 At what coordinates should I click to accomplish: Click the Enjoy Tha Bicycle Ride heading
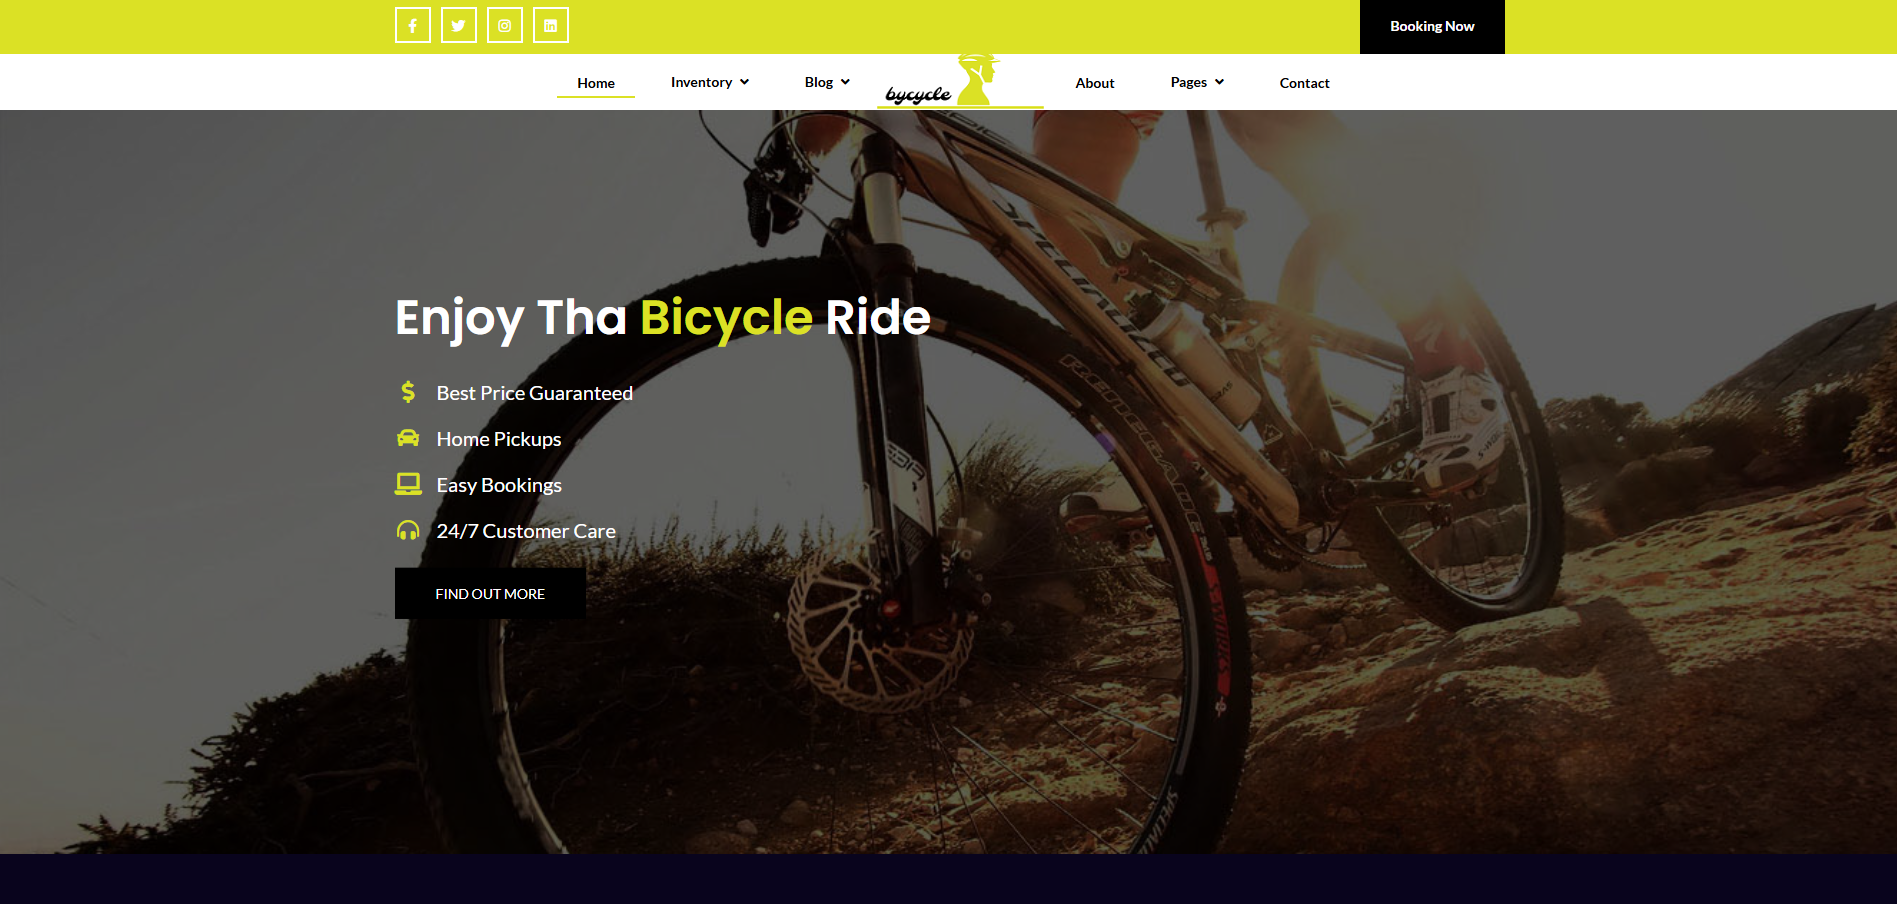tap(663, 318)
